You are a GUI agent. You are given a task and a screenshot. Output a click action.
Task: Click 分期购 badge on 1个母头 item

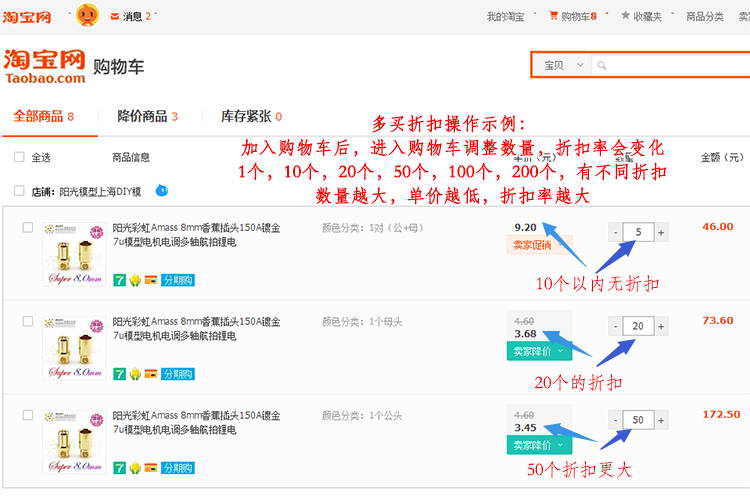pos(178,374)
